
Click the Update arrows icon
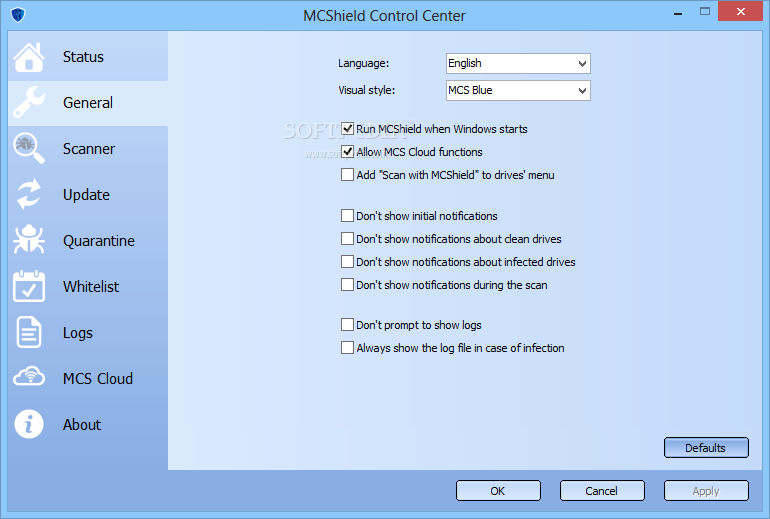coord(29,194)
